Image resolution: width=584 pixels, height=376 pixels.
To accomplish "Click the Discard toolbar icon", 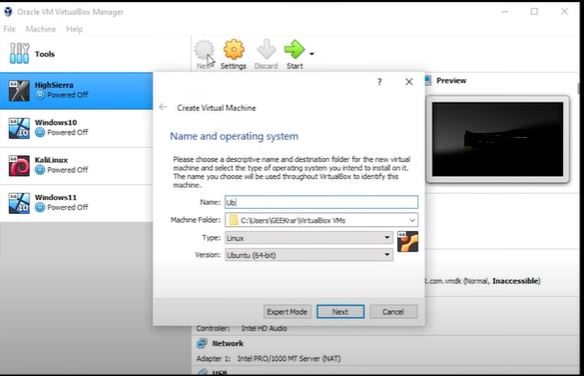I will [x=266, y=49].
